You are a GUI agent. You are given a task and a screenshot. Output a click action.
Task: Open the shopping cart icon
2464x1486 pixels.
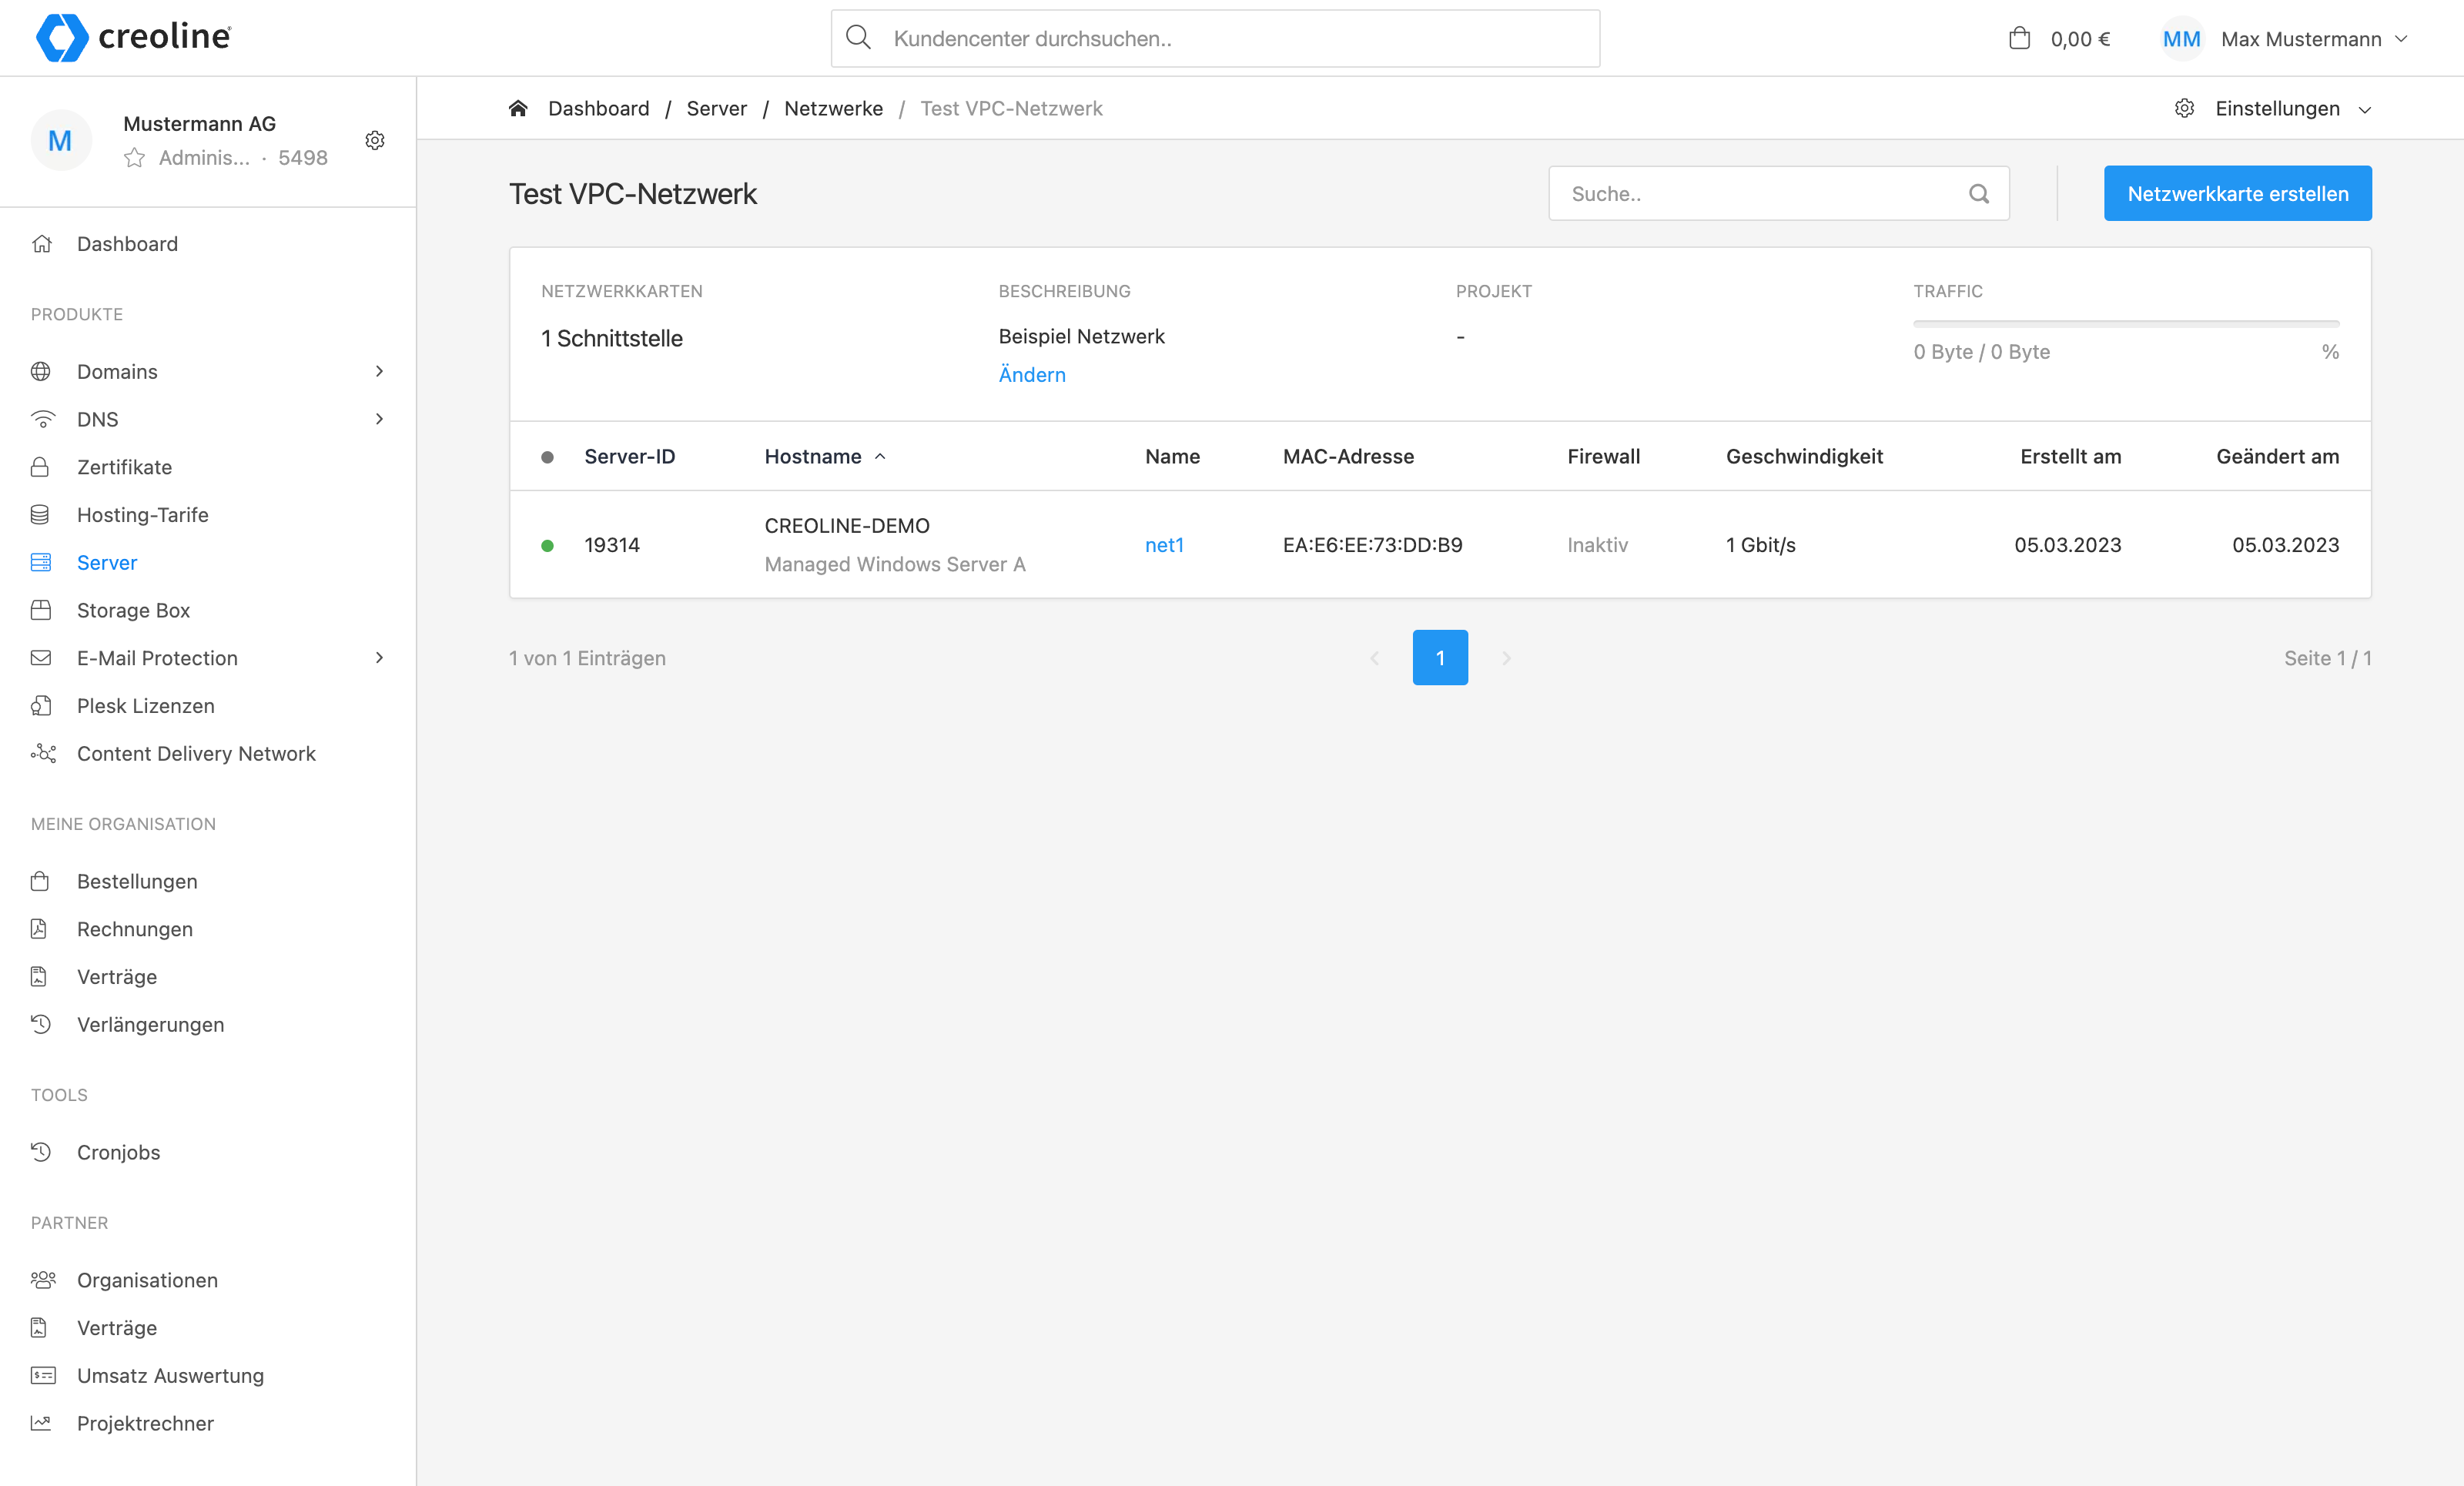coord(2019,38)
